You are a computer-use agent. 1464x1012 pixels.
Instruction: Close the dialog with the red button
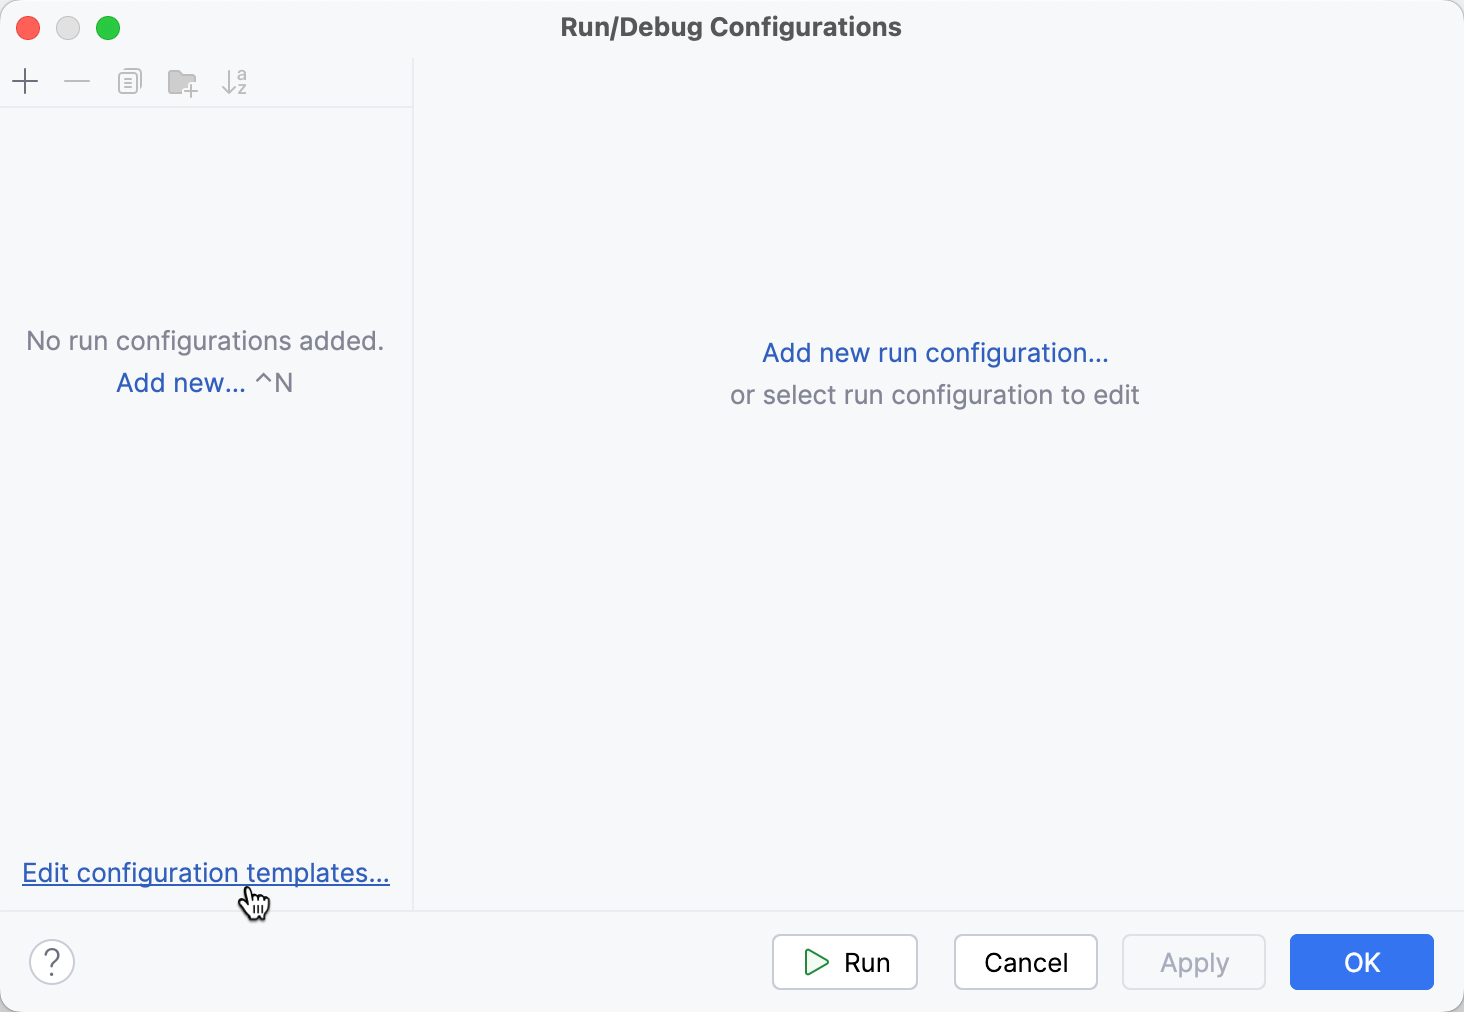tap(28, 28)
